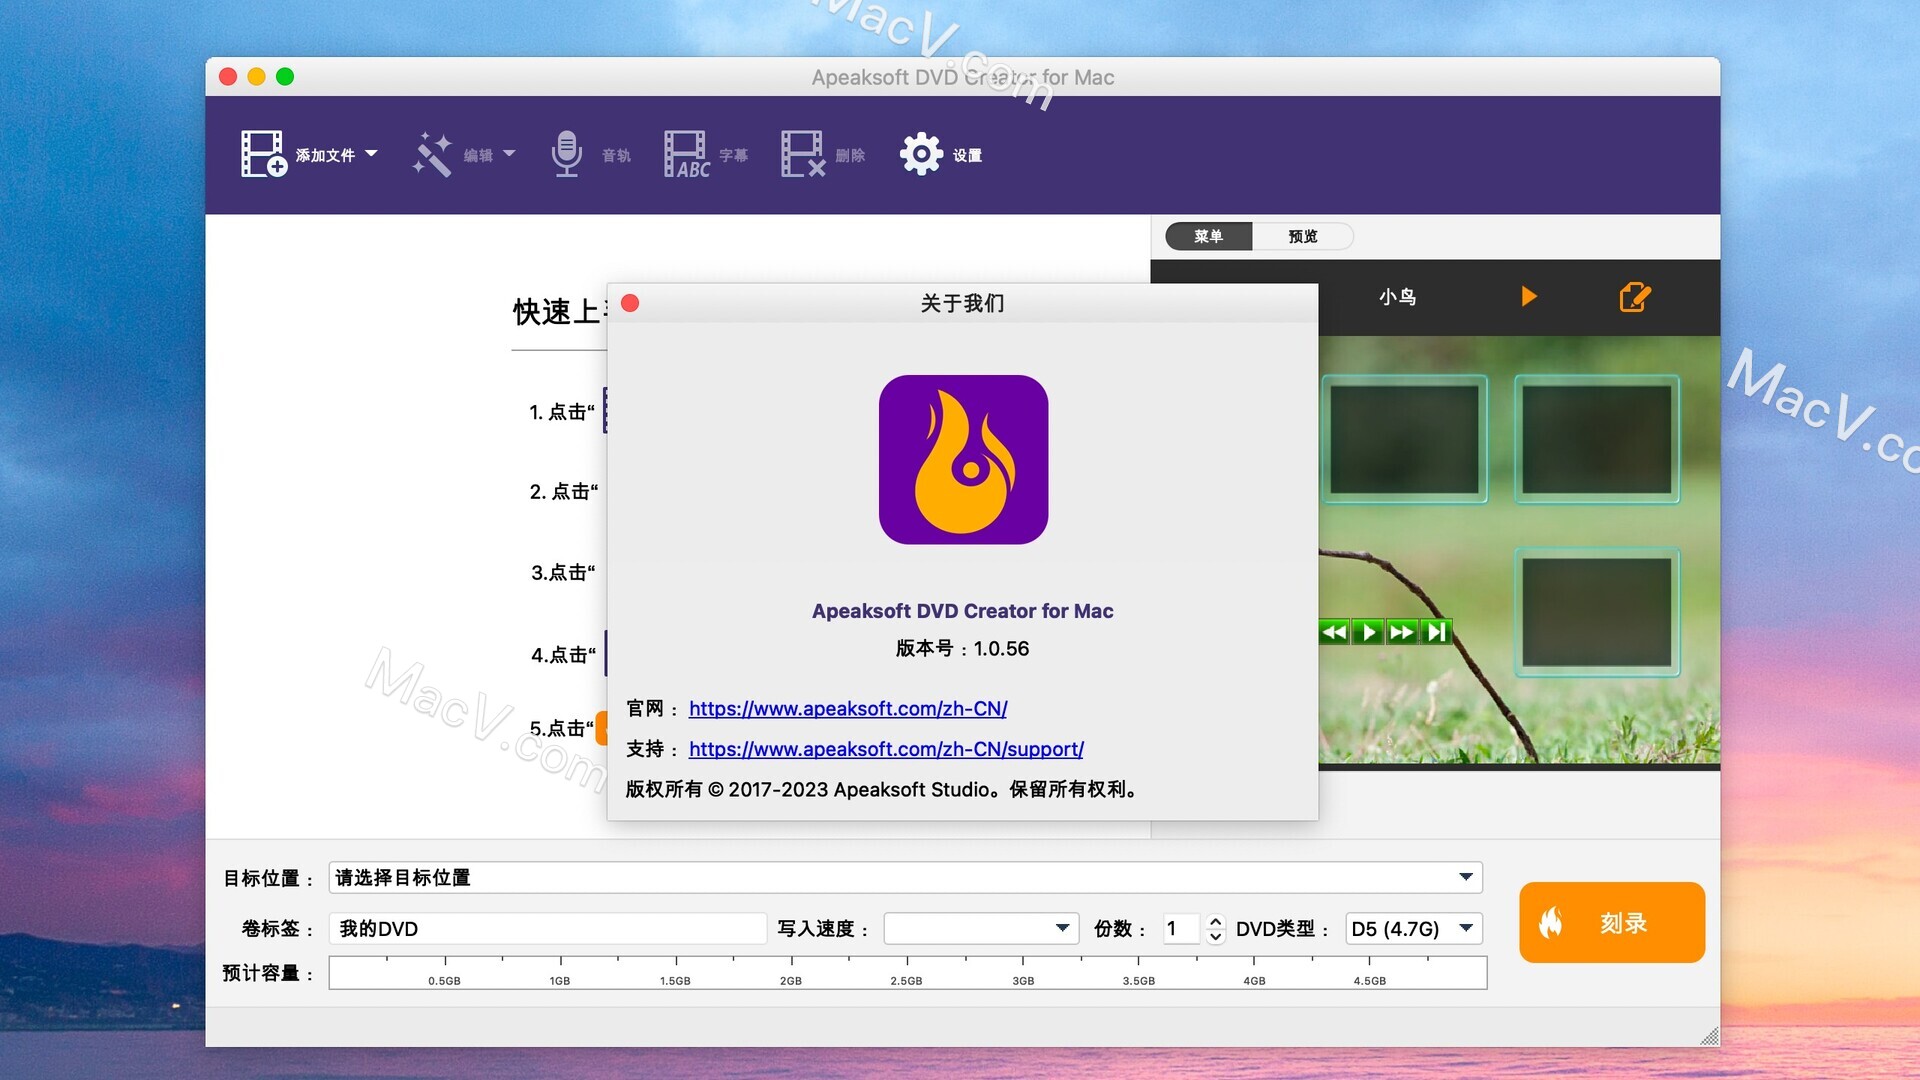
Task: Click the 份数 copies number field
Action: pyautogui.click(x=1180, y=928)
